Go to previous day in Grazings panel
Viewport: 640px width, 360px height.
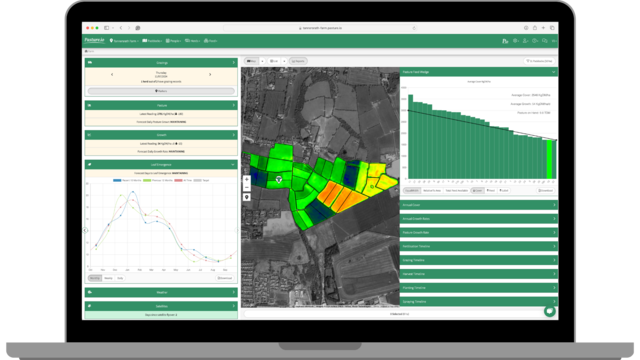click(112, 75)
